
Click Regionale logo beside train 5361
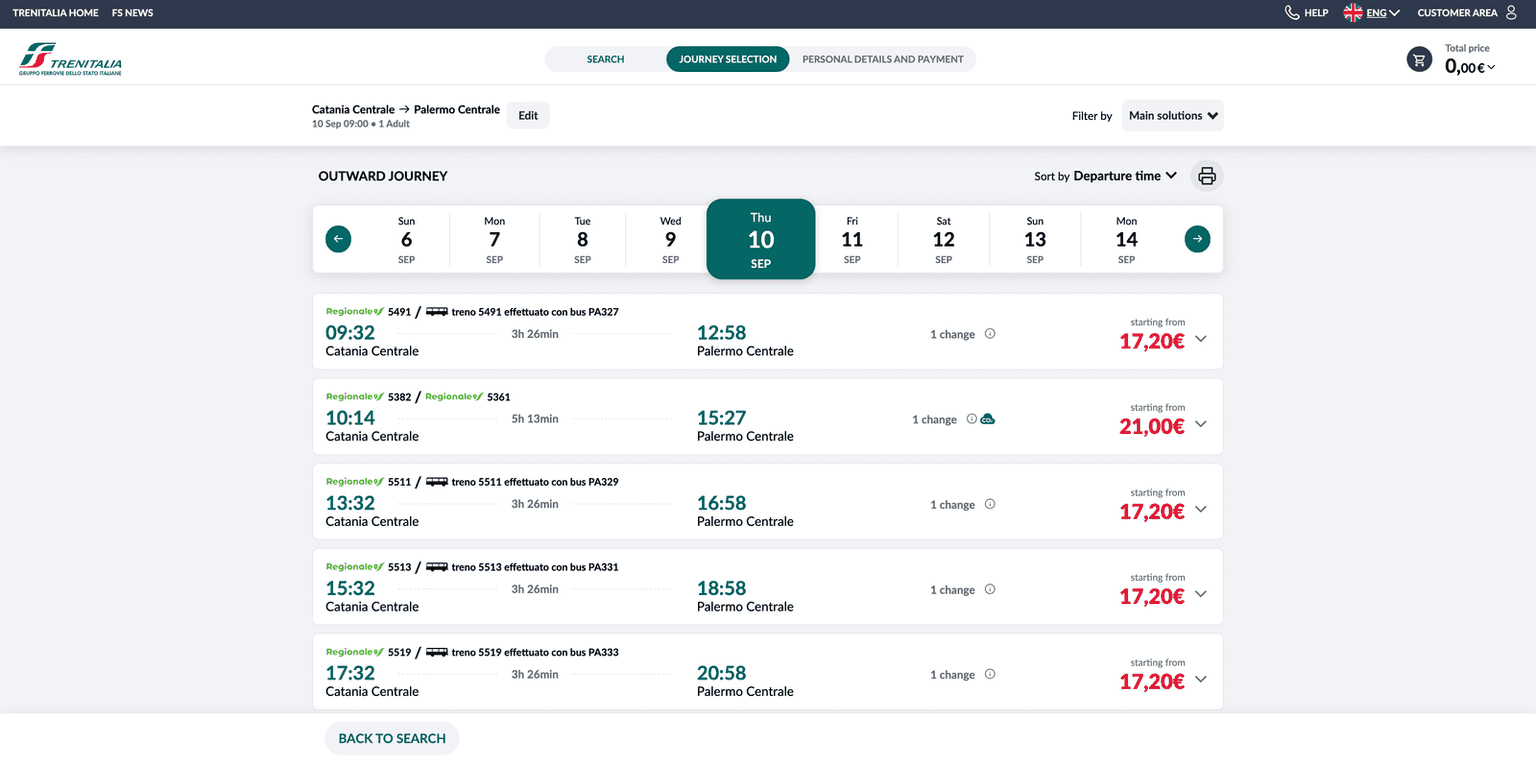coord(454,397)
